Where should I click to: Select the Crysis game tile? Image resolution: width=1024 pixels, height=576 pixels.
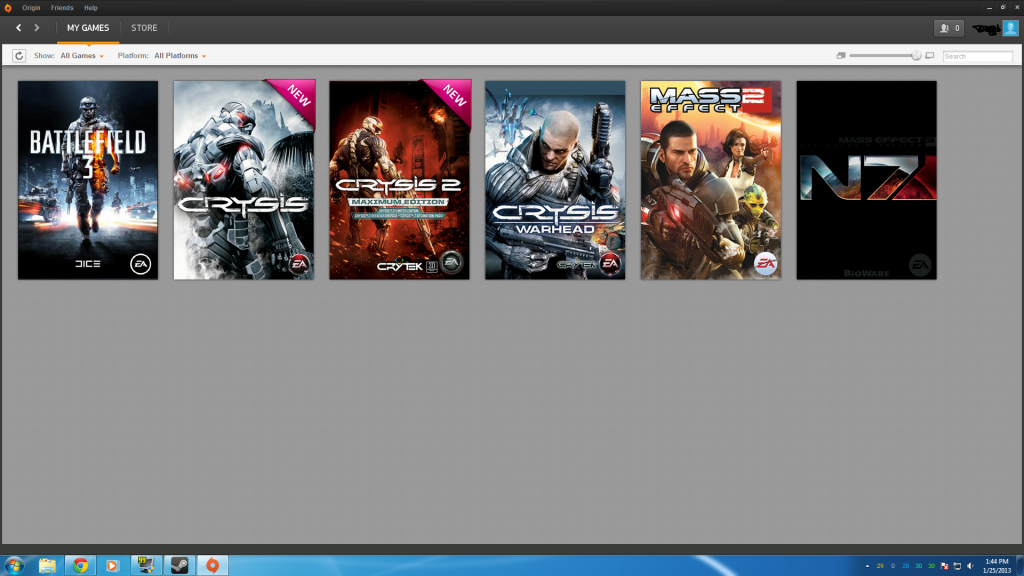[244, 180]
